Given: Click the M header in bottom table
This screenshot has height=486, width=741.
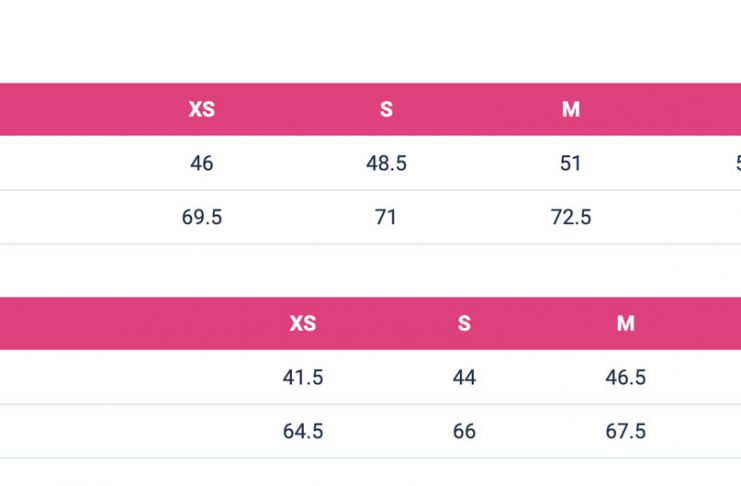Looking at the screenshot, I should tap(626, 323).
